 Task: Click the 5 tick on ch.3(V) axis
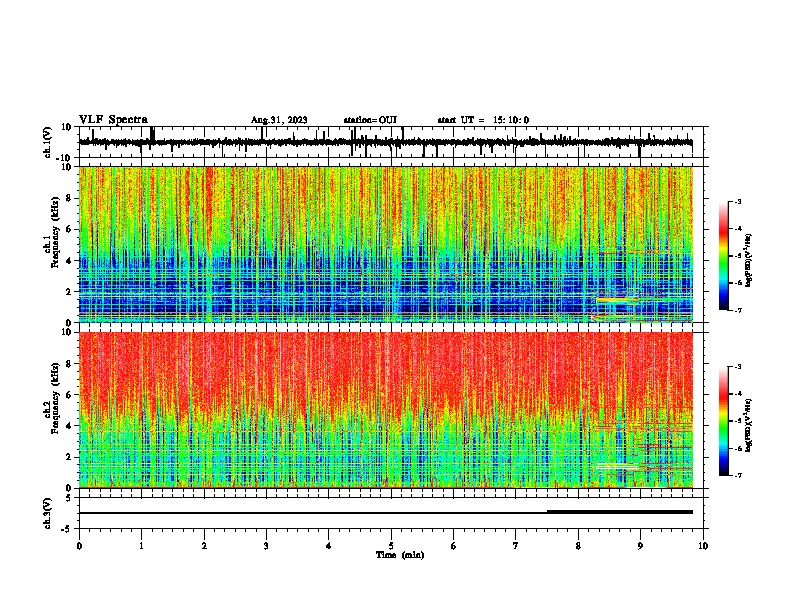(x=69, y=497)
